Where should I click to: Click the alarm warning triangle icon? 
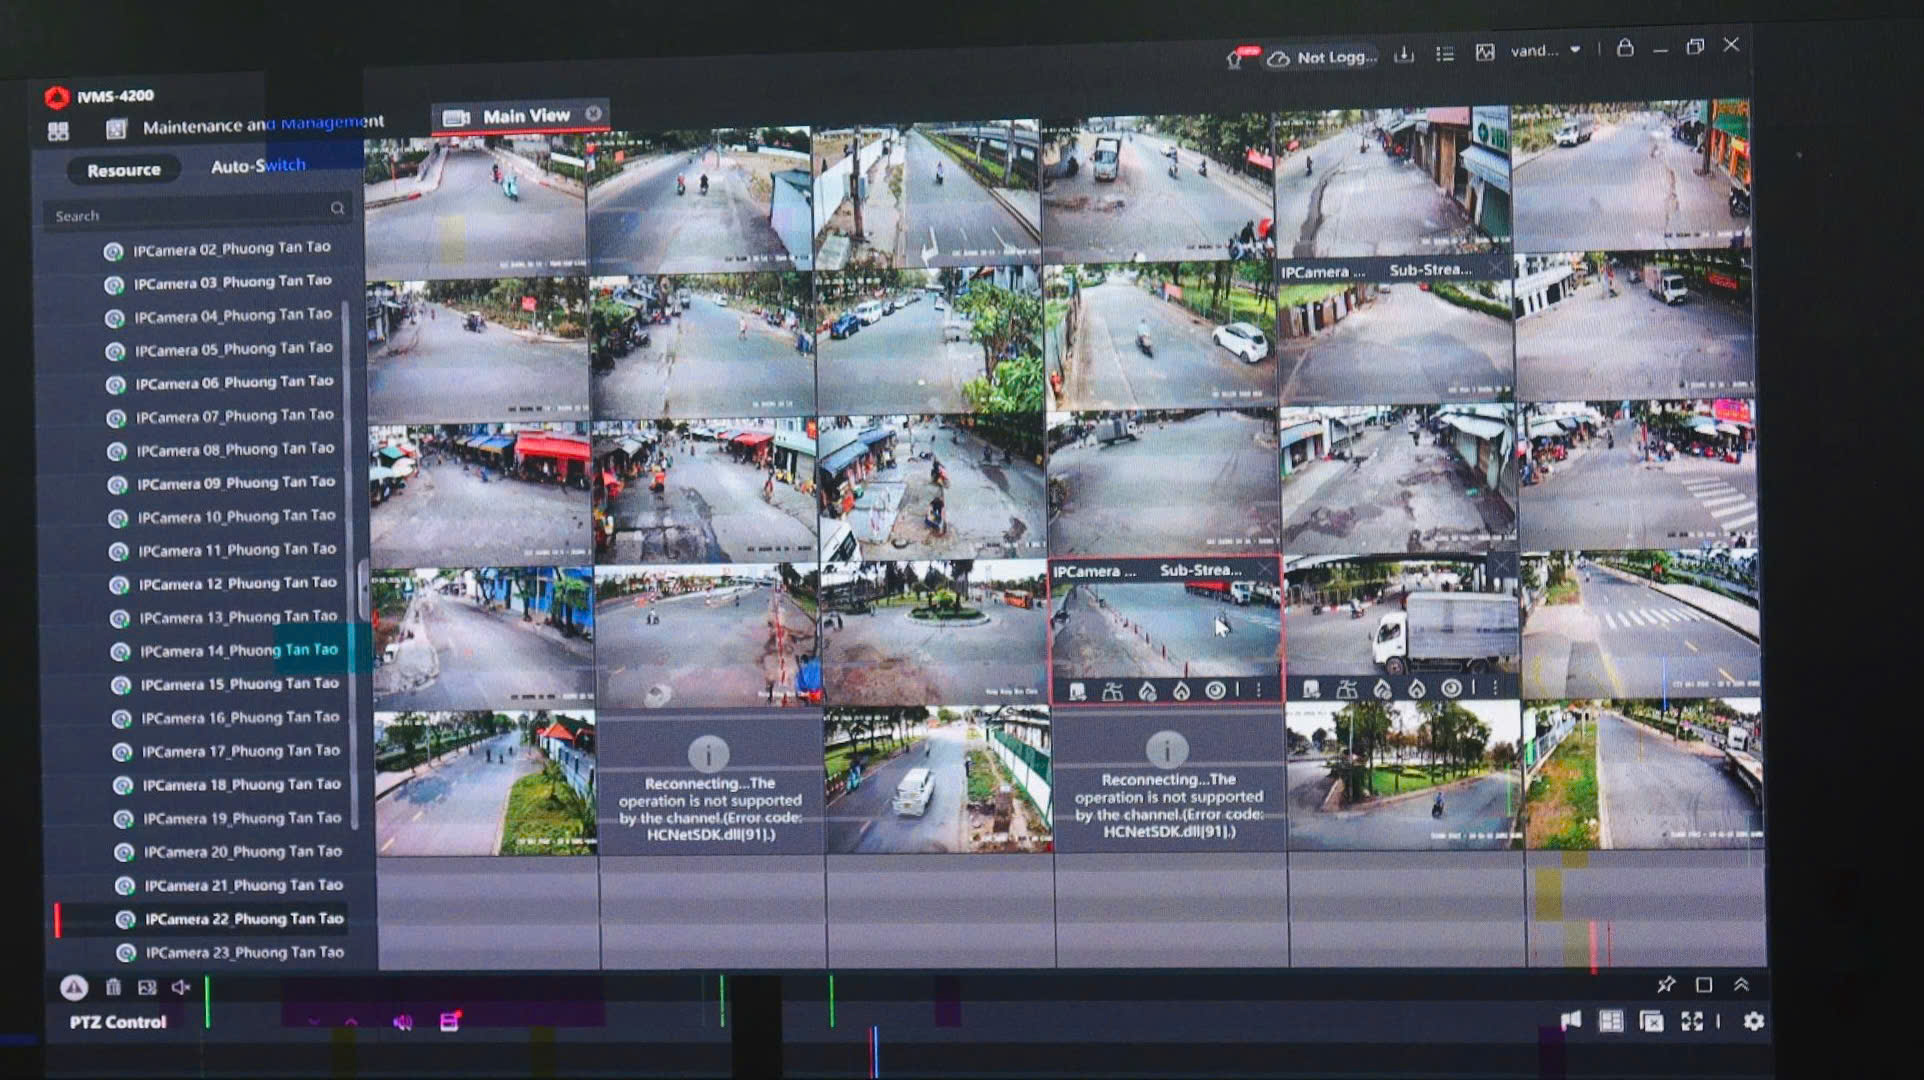pyautogui.click(x=73, y=988)
